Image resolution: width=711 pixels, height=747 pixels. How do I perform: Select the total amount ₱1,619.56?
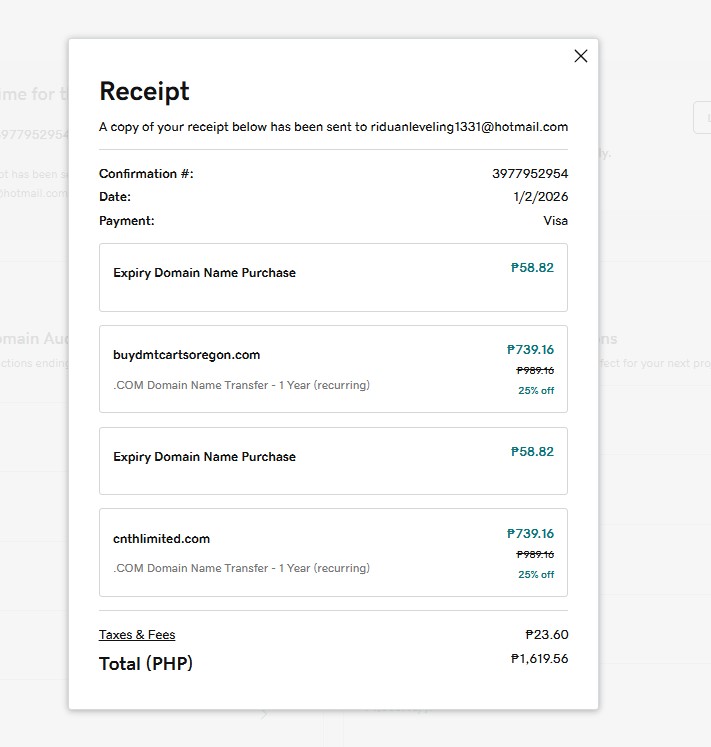539,659
